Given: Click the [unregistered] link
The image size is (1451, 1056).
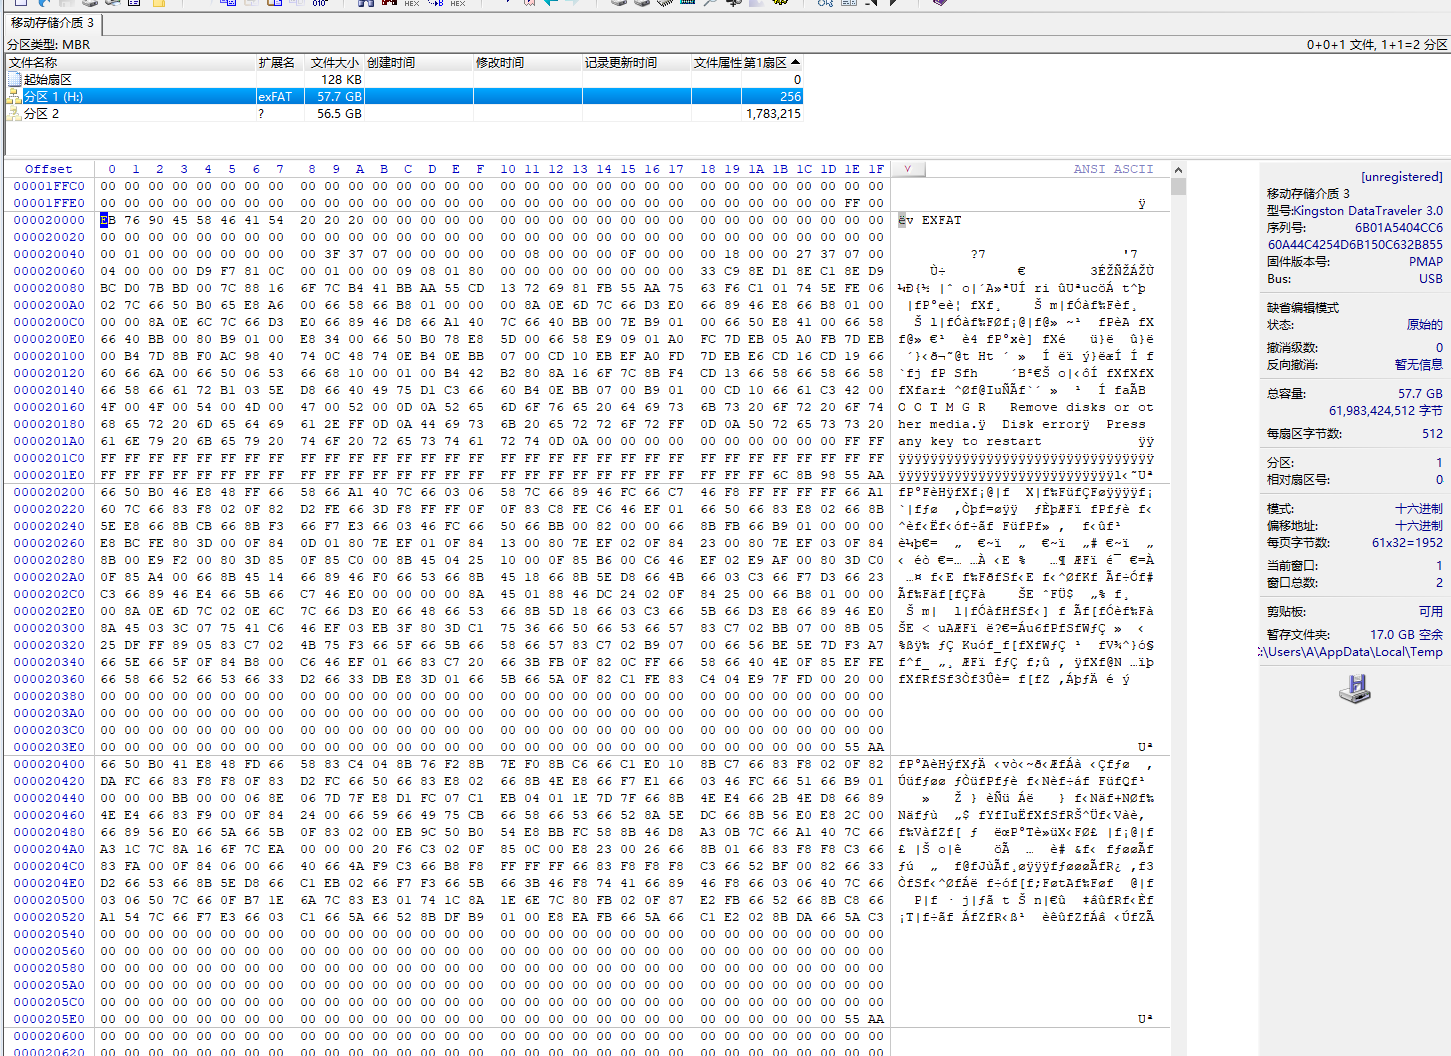Looking at the screenshot, I should tap(1401, 177).
